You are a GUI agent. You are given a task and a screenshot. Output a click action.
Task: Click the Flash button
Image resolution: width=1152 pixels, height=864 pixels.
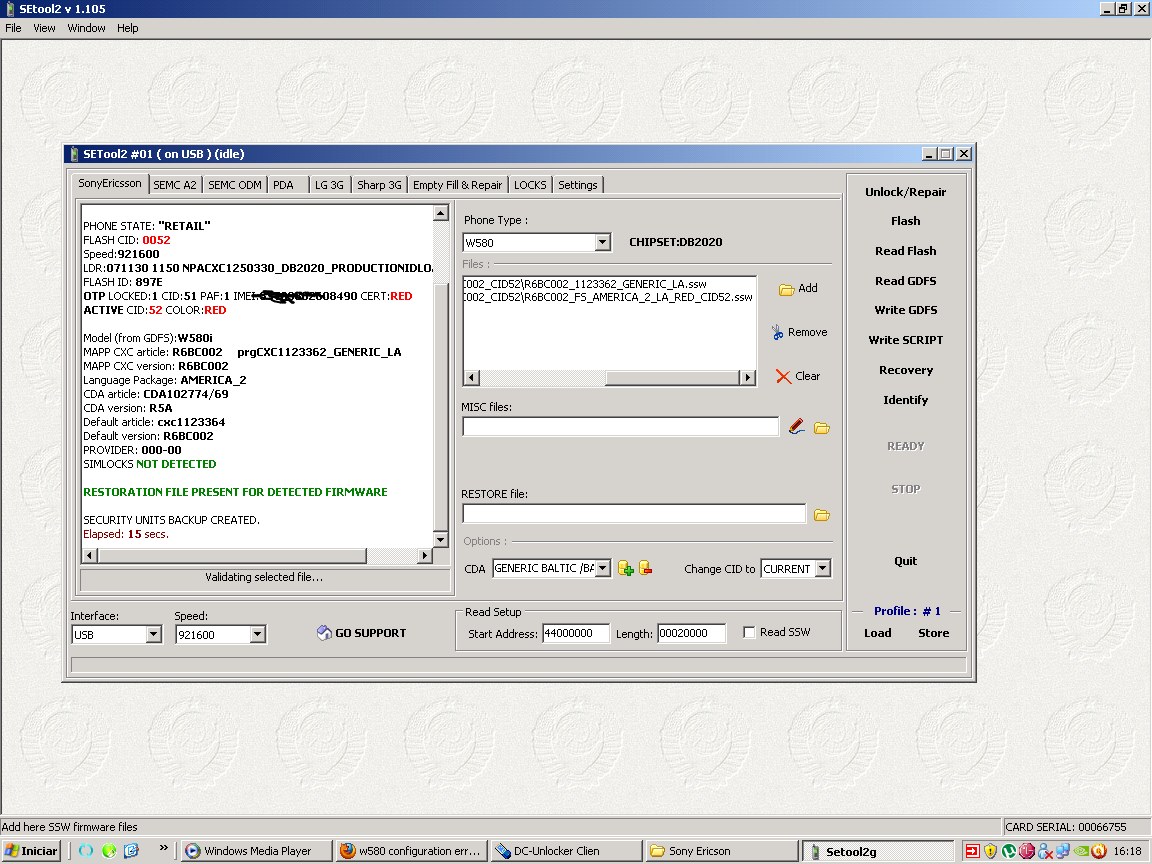(905, 221)
